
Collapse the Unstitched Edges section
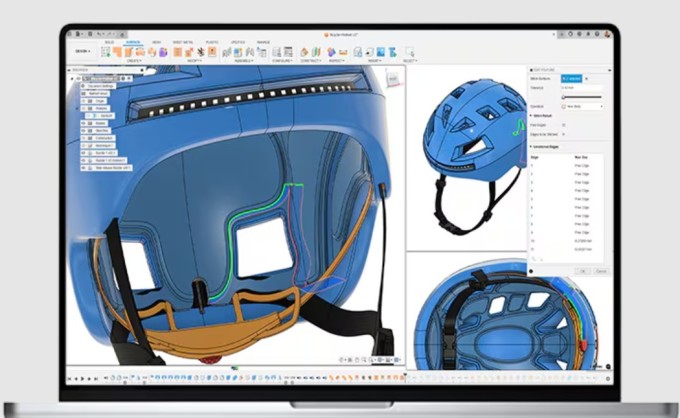point(531,147)
